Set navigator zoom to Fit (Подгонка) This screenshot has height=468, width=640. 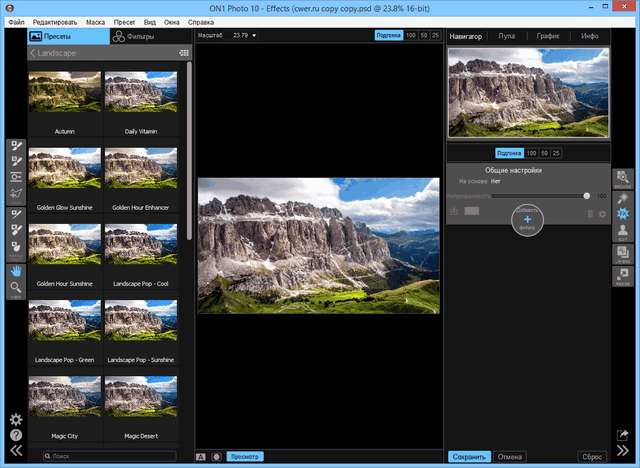[509, 153]
